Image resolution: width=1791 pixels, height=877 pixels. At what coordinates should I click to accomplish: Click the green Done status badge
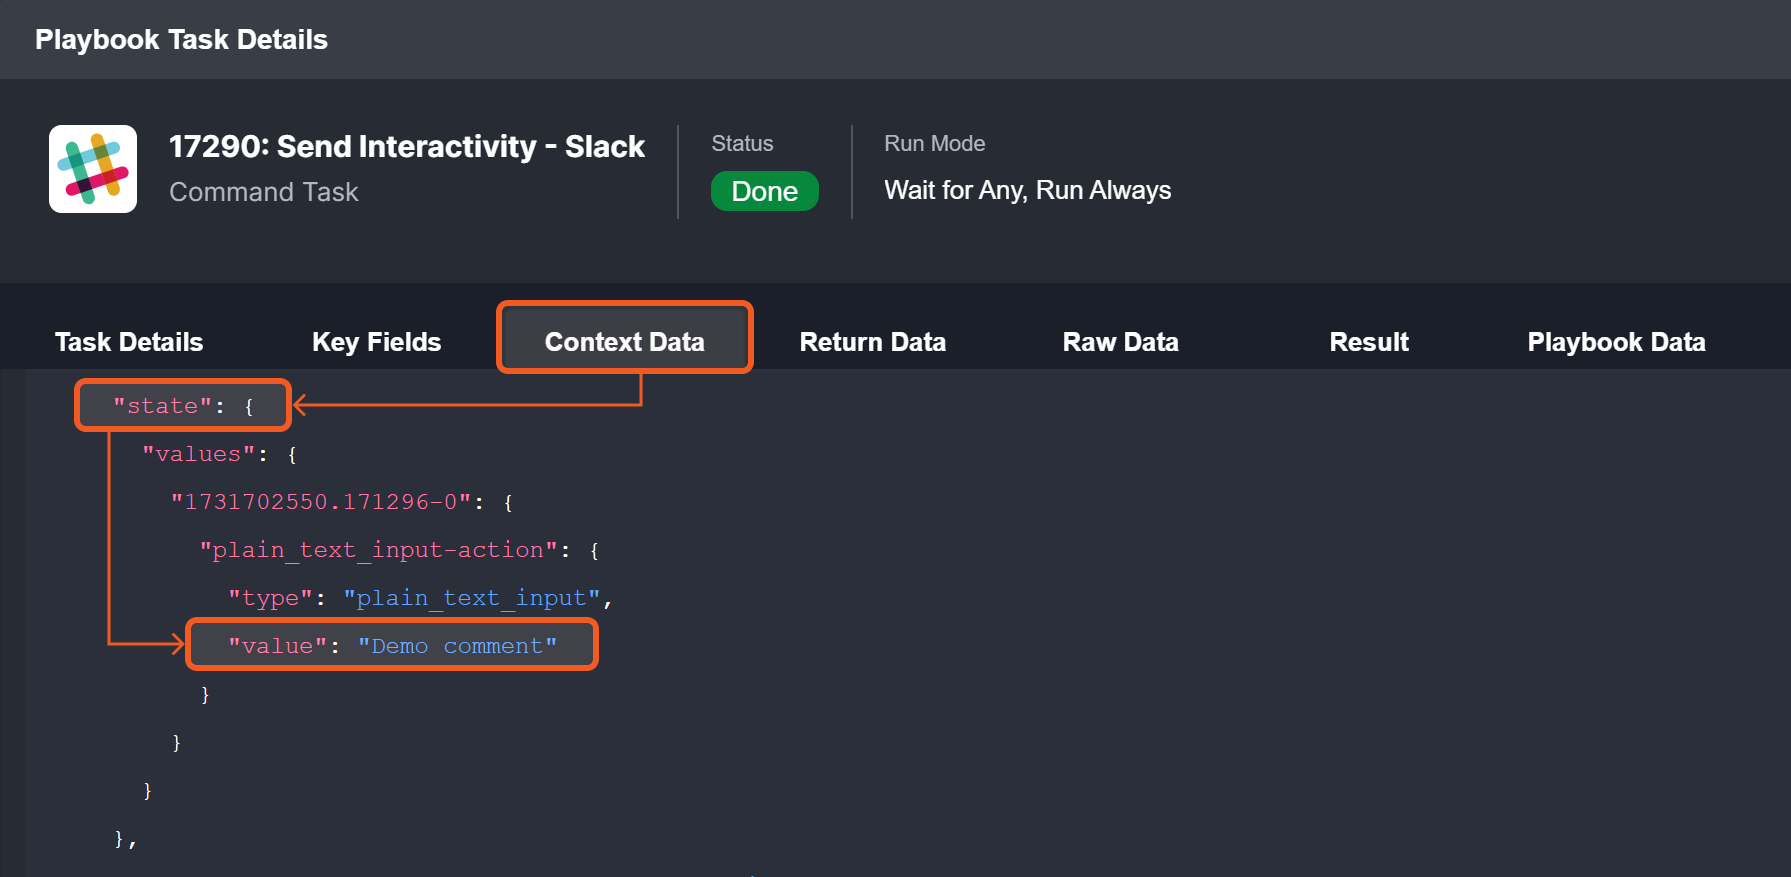tap(764, 191)
